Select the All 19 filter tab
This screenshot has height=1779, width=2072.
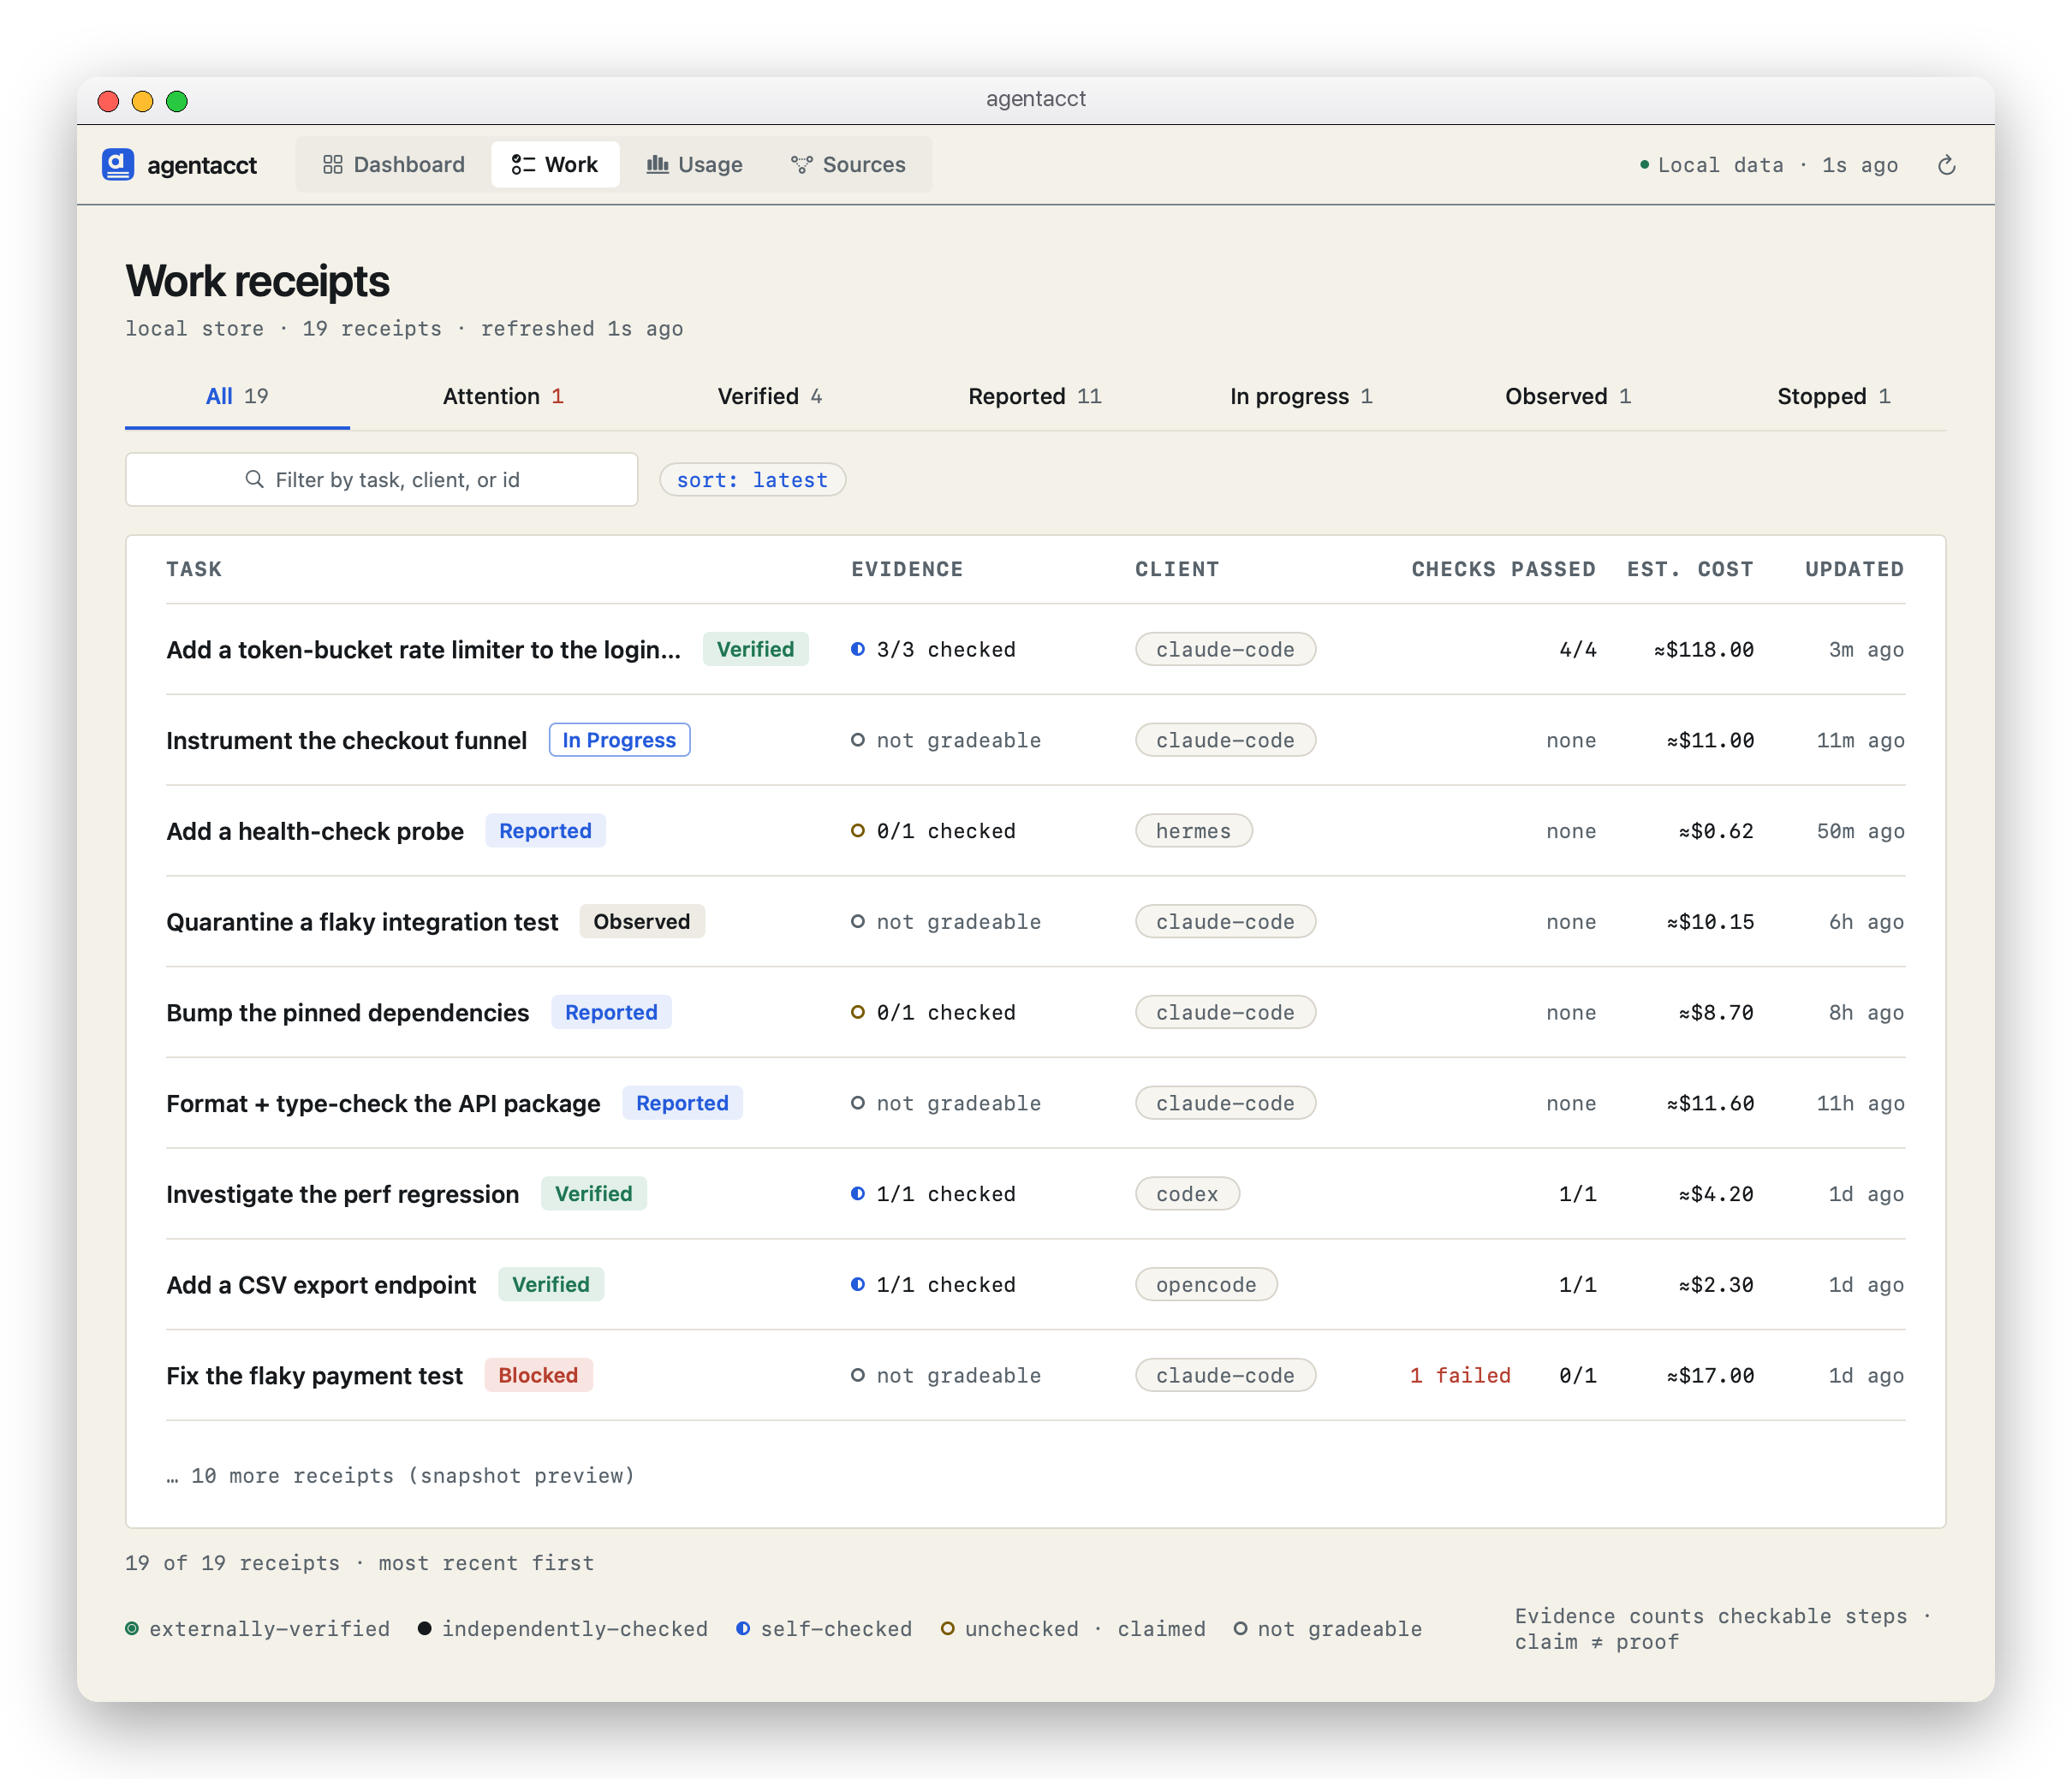tap(237, 396)
